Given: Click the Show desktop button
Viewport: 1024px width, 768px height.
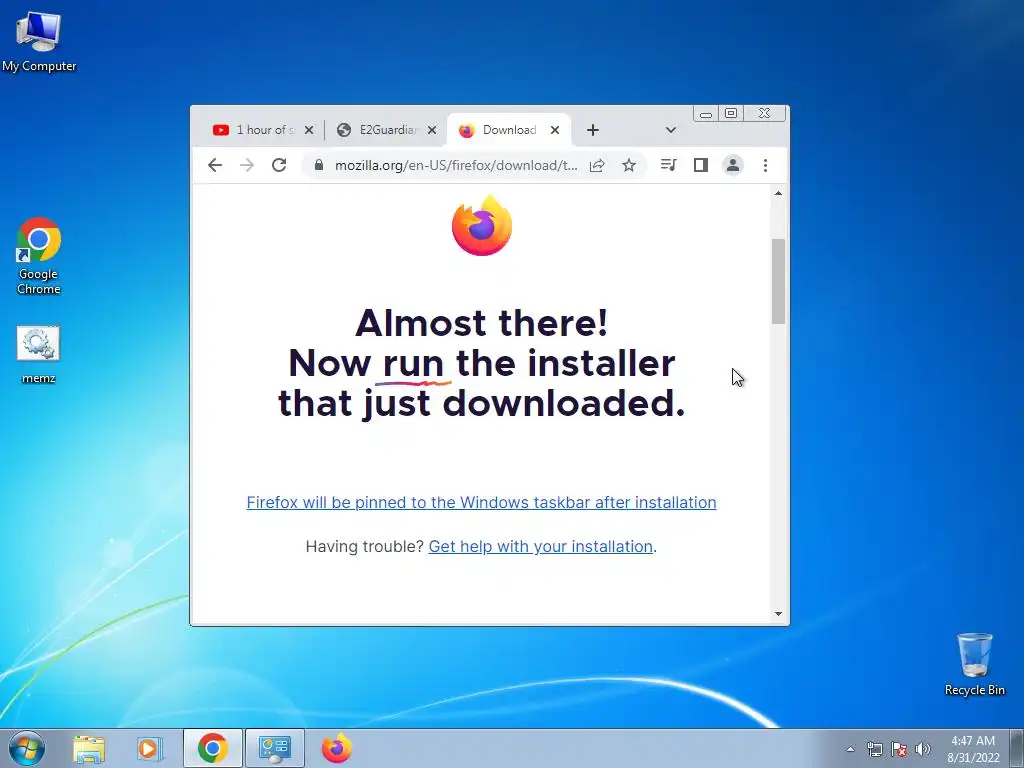Looking at the screenshot, I should pyautogui.click(x=1016, y=748).
